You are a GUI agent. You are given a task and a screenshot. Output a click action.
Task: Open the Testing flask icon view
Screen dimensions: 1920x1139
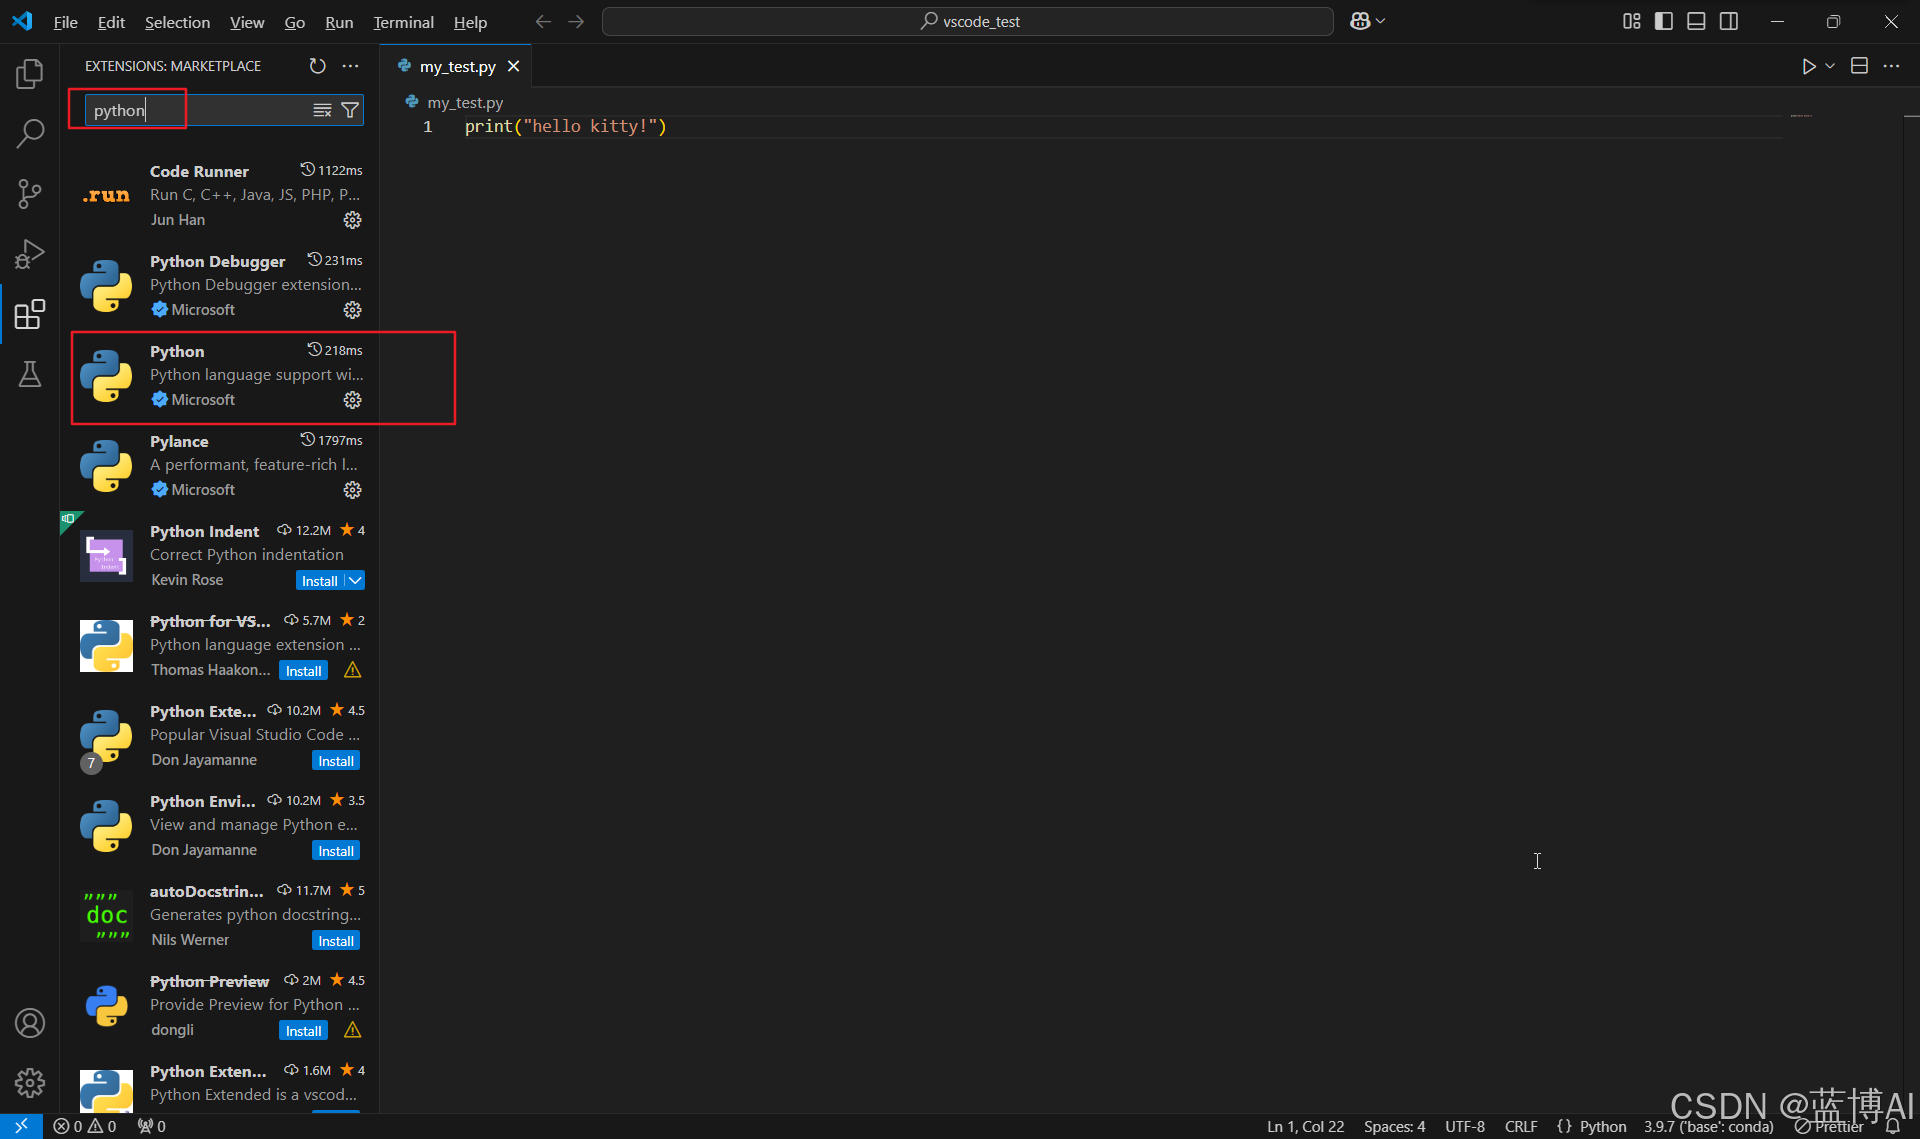pyautogui.click(x=30, y=374)
